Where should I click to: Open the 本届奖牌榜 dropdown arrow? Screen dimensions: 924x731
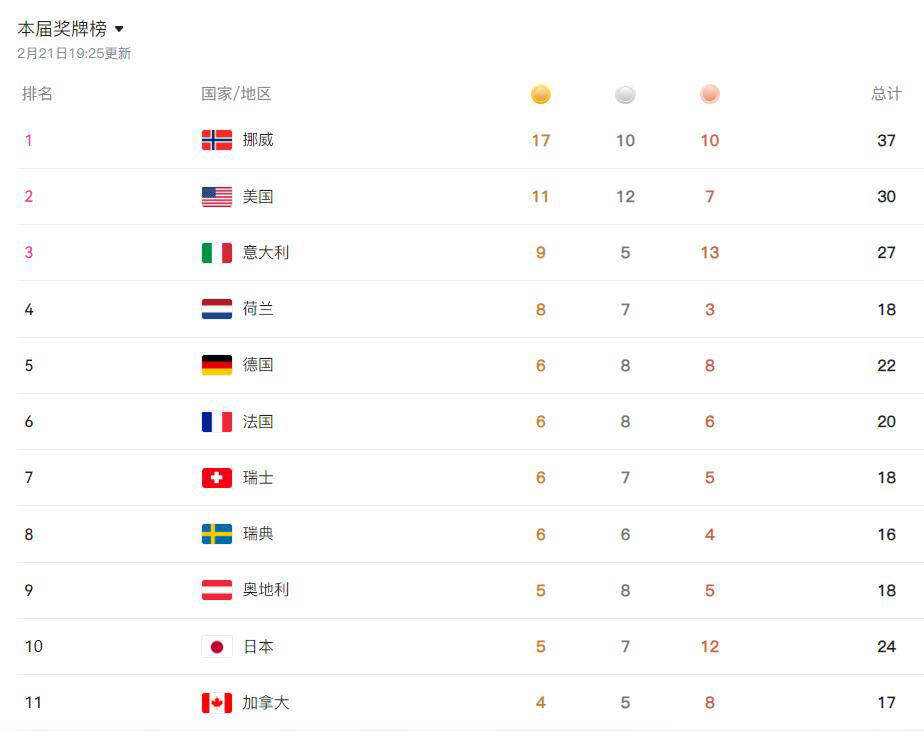pyautogui.click(x=119, y=29)
